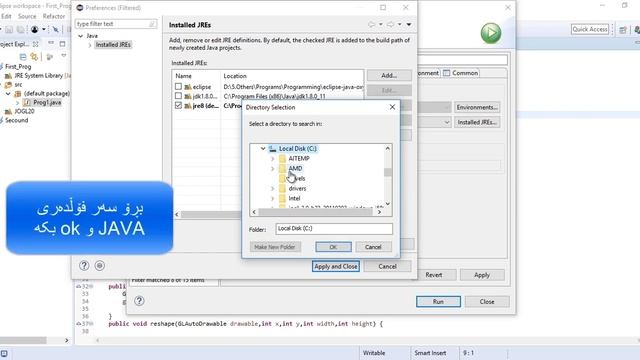Click the Preferences forward navigation arrow
This screenshot has width=640, height=360.
pos(390,24)
